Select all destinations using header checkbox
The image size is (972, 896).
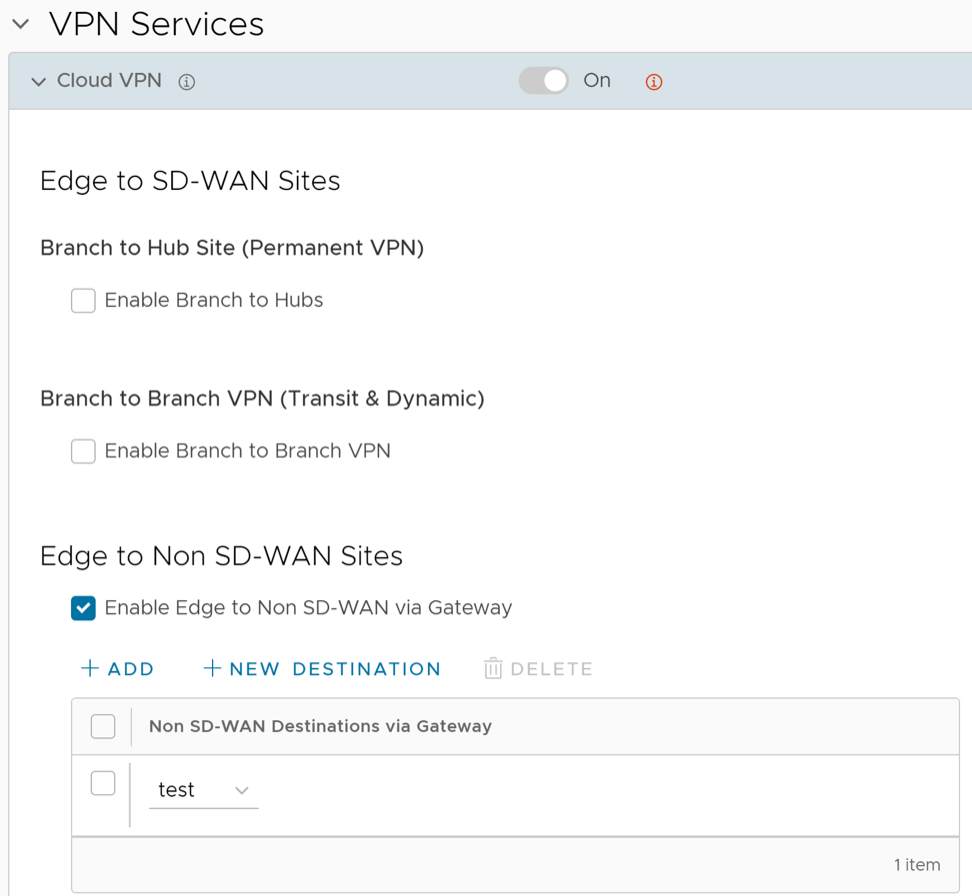tap(103, 726)
